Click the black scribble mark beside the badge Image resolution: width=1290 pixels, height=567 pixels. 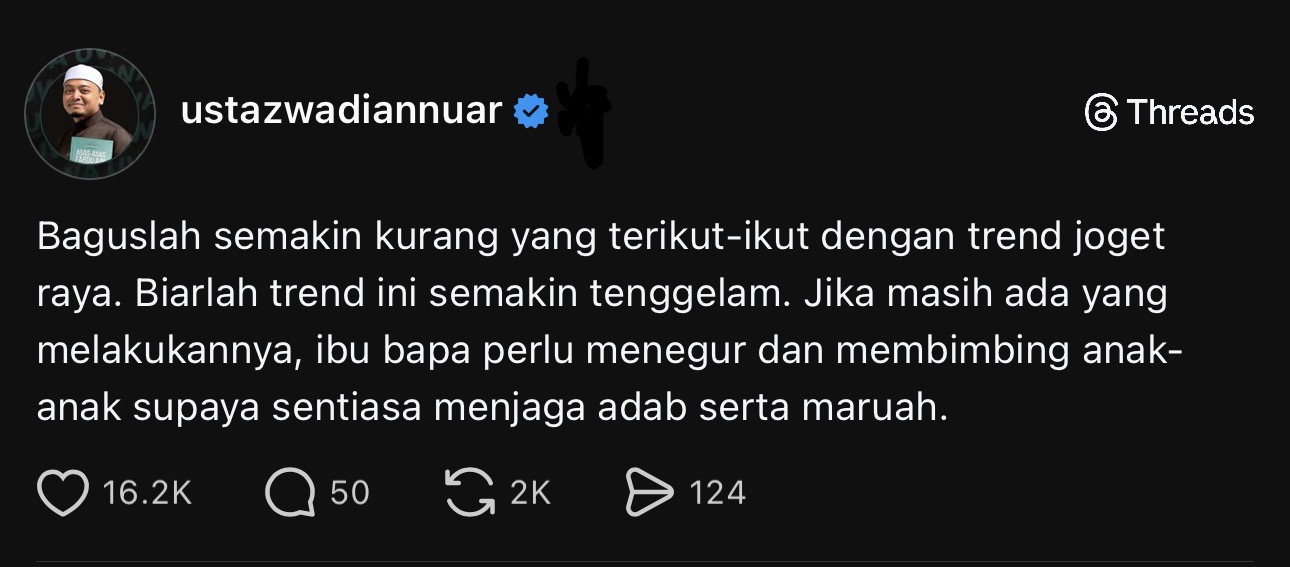(584, 112)
